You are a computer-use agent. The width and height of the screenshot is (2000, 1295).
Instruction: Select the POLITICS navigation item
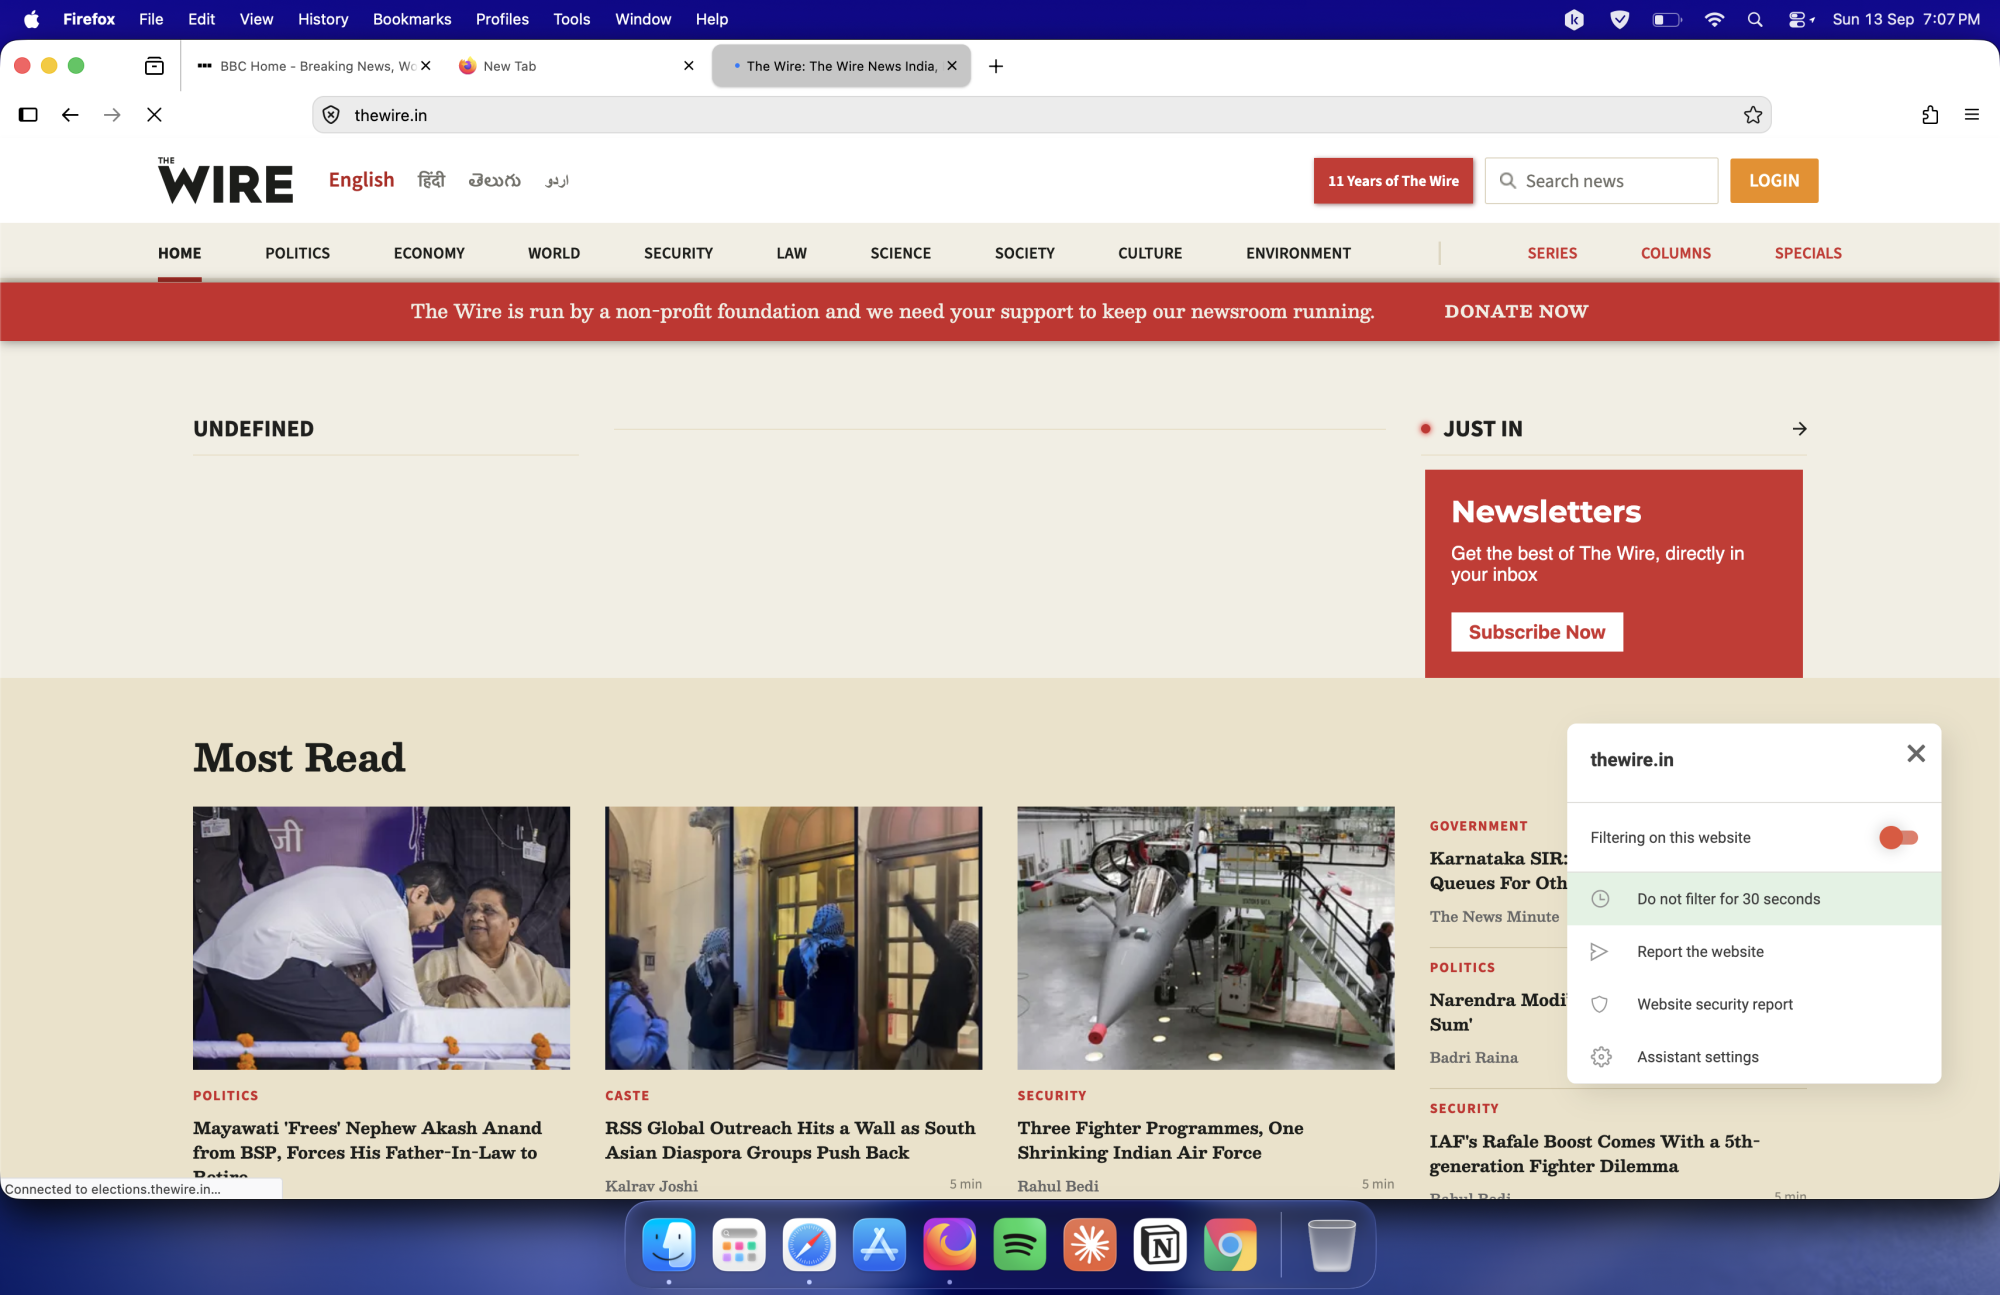pos(297,253)
